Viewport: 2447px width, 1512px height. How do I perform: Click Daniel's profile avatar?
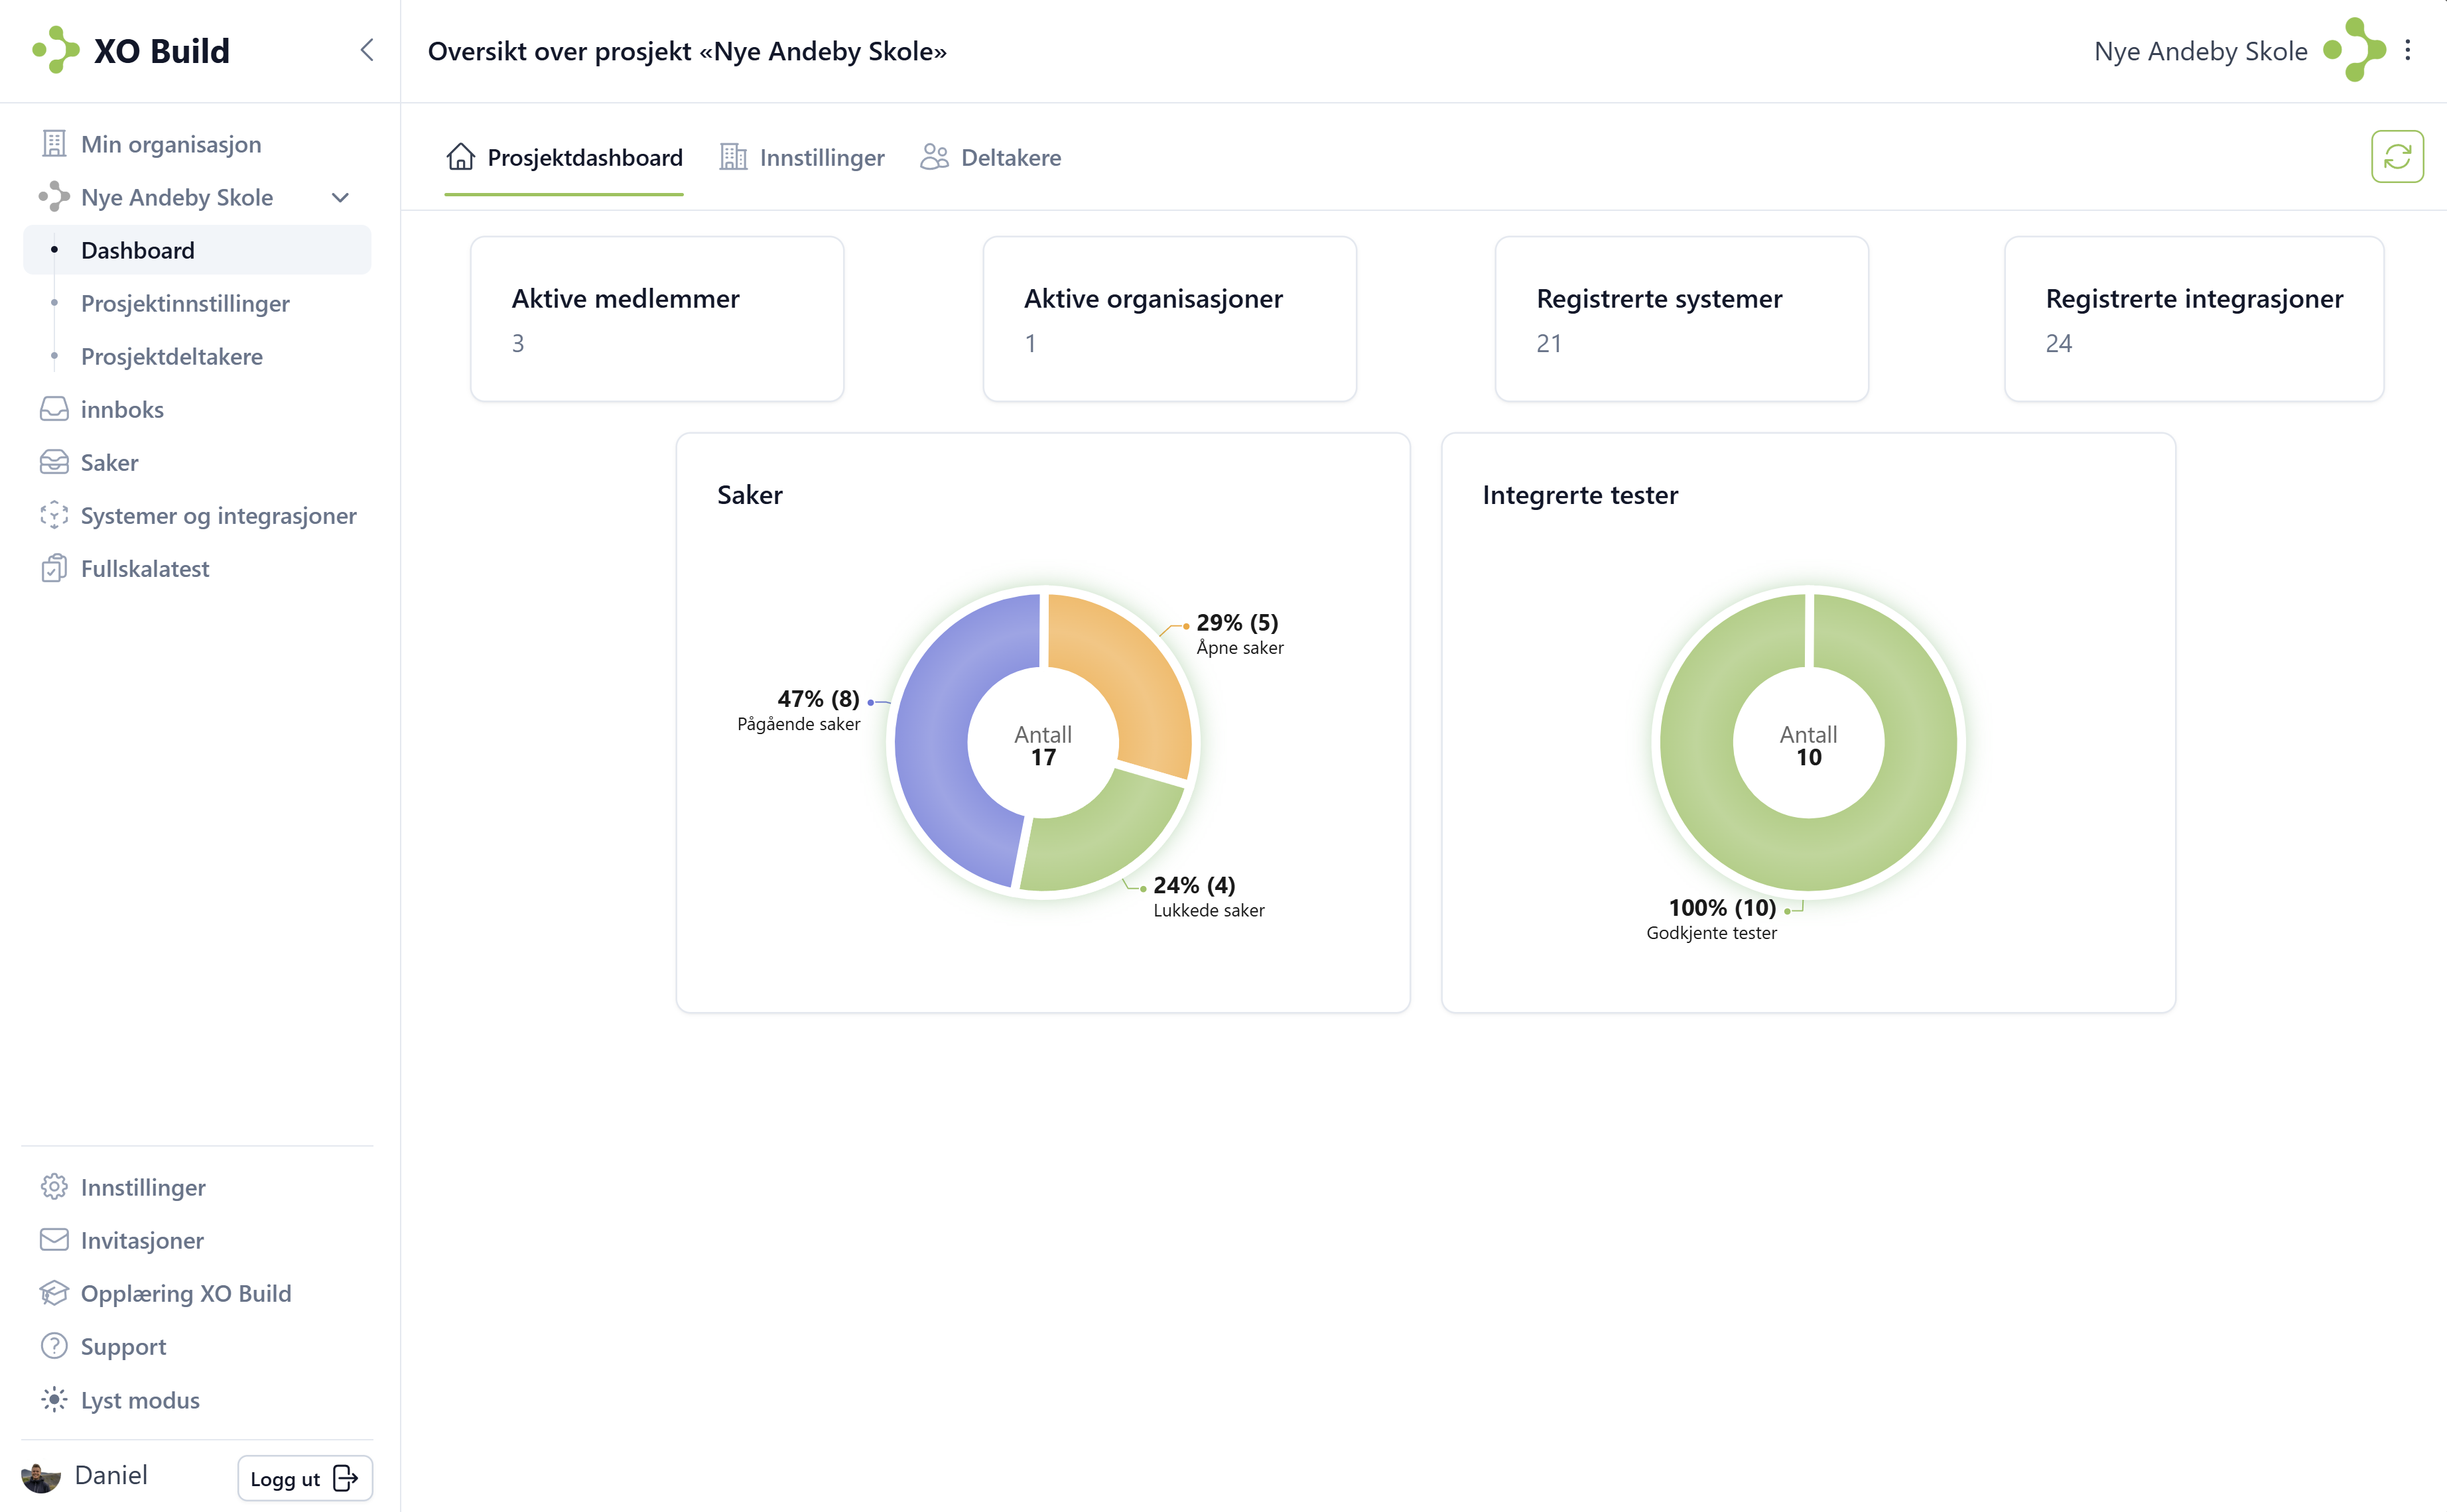pyautogui.click(x=41, y=1476)
